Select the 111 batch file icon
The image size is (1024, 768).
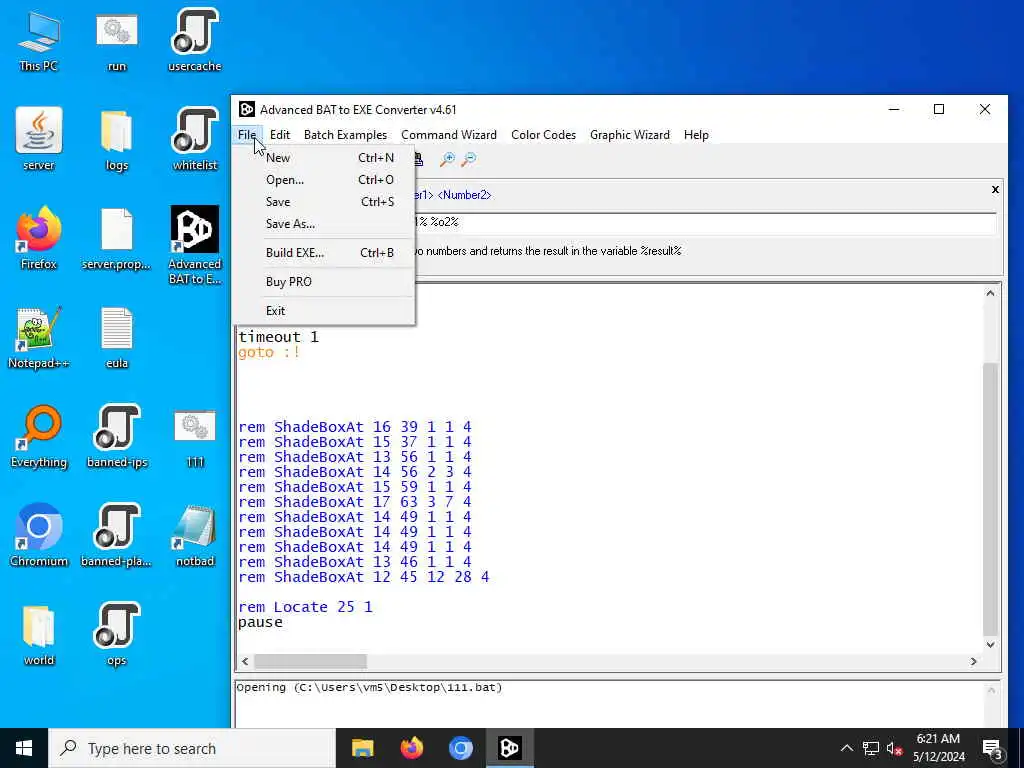point(195,439)
